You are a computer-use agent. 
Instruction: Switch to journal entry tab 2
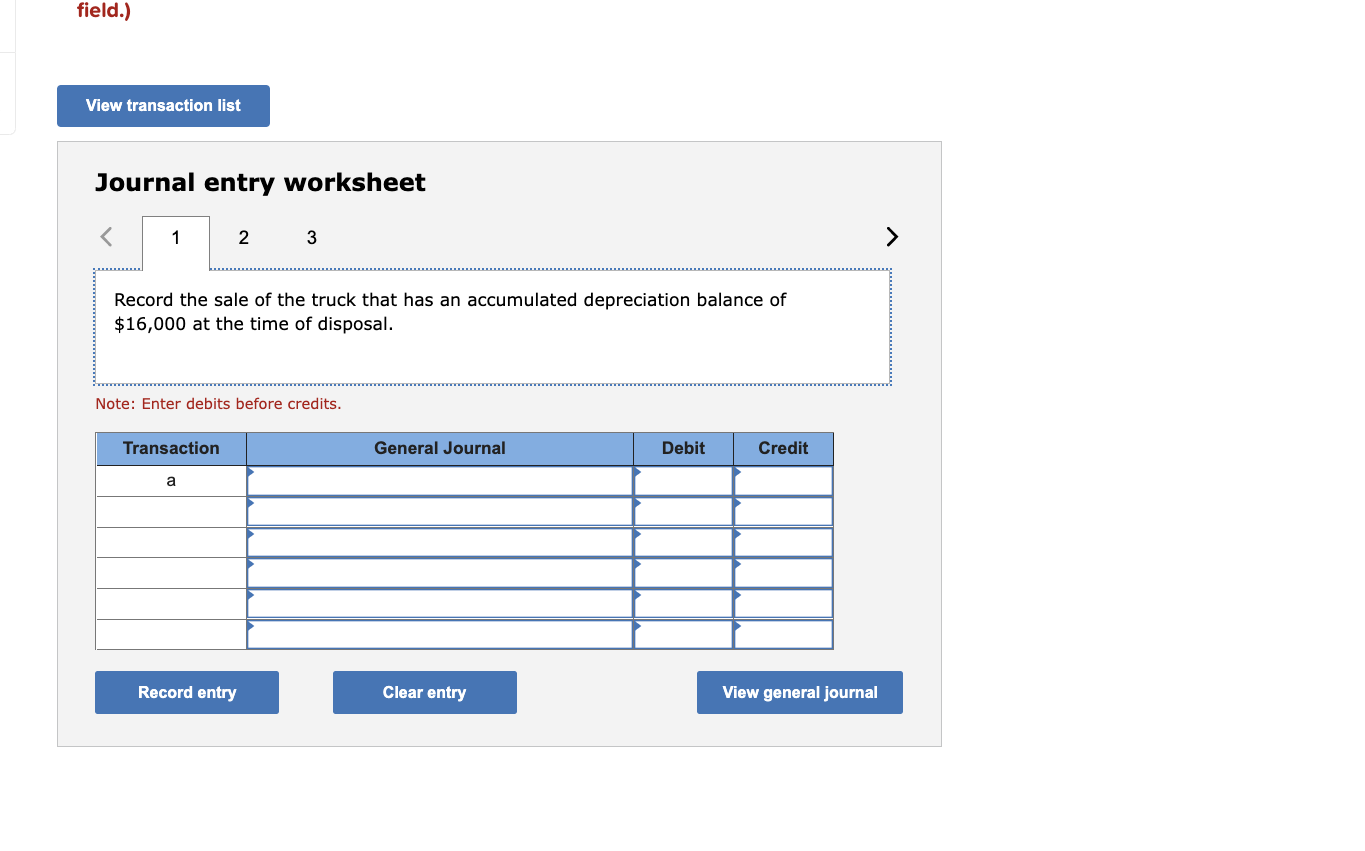click(x=243, y=238)
